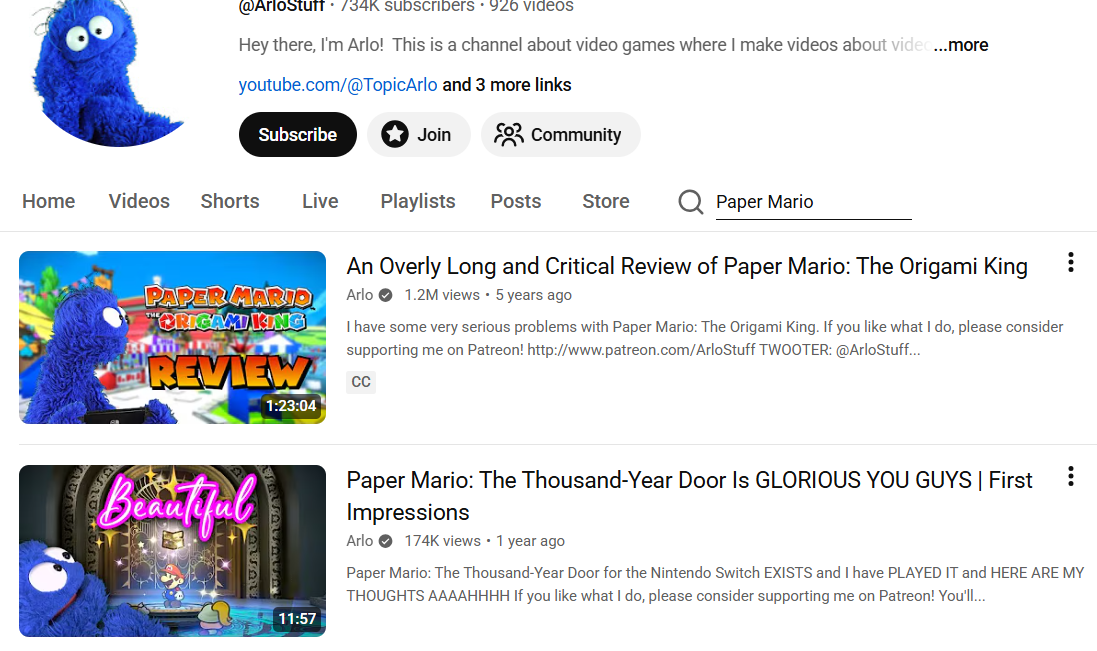Click the CC closed captions badge
This screenshot has width=1097, height=651.
tap(361, 382)
